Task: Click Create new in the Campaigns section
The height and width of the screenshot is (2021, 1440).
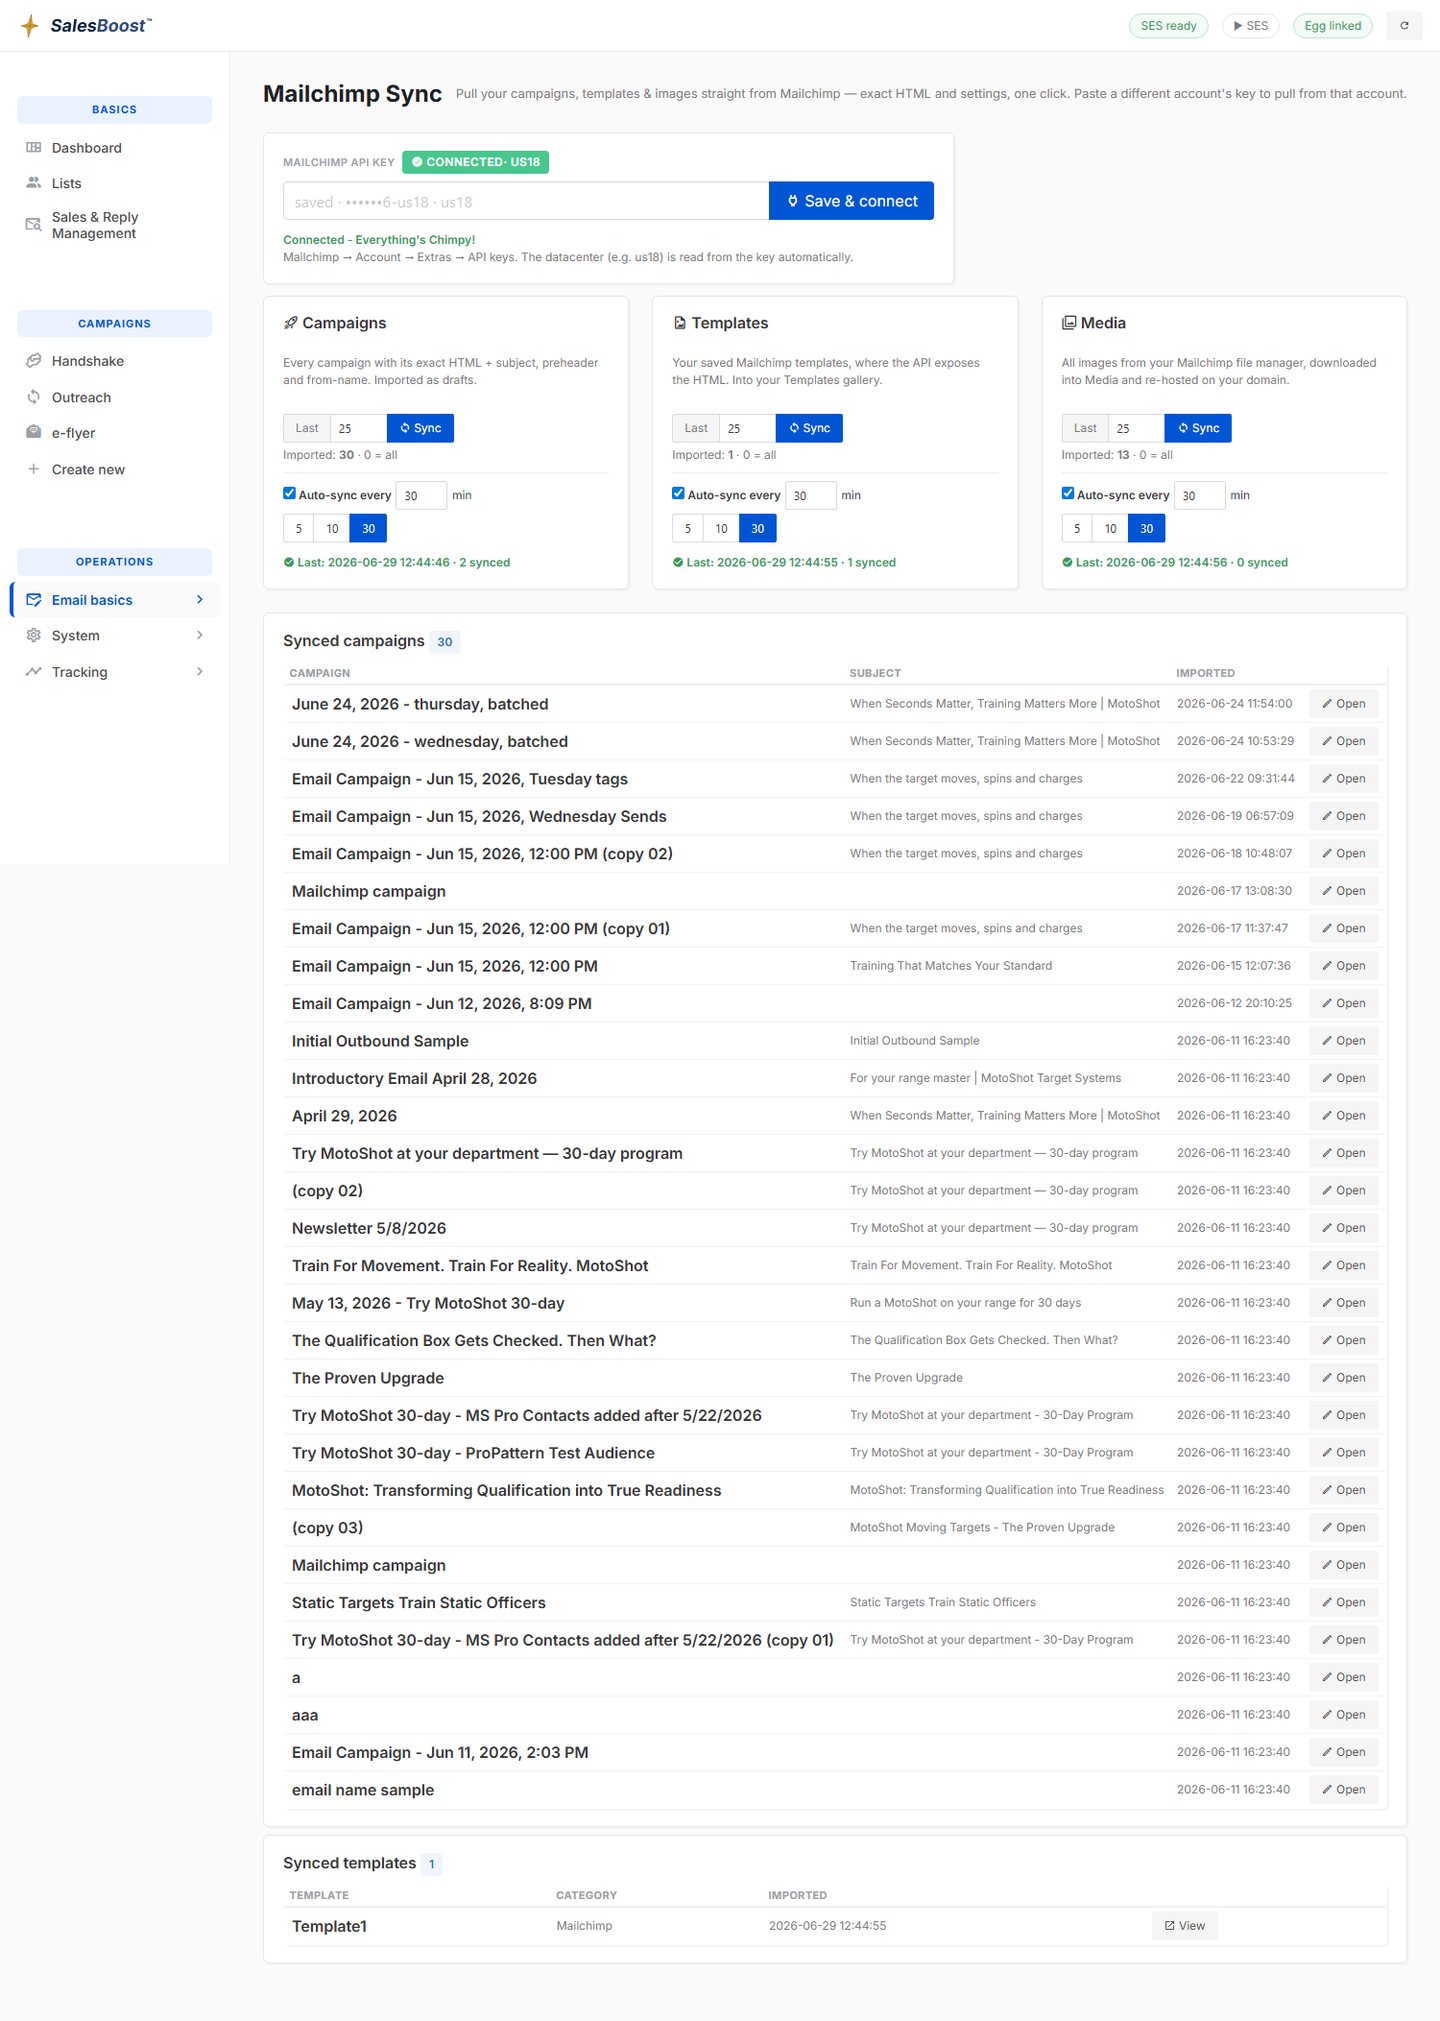Action: pyautogui.click(x=88, y=470)
